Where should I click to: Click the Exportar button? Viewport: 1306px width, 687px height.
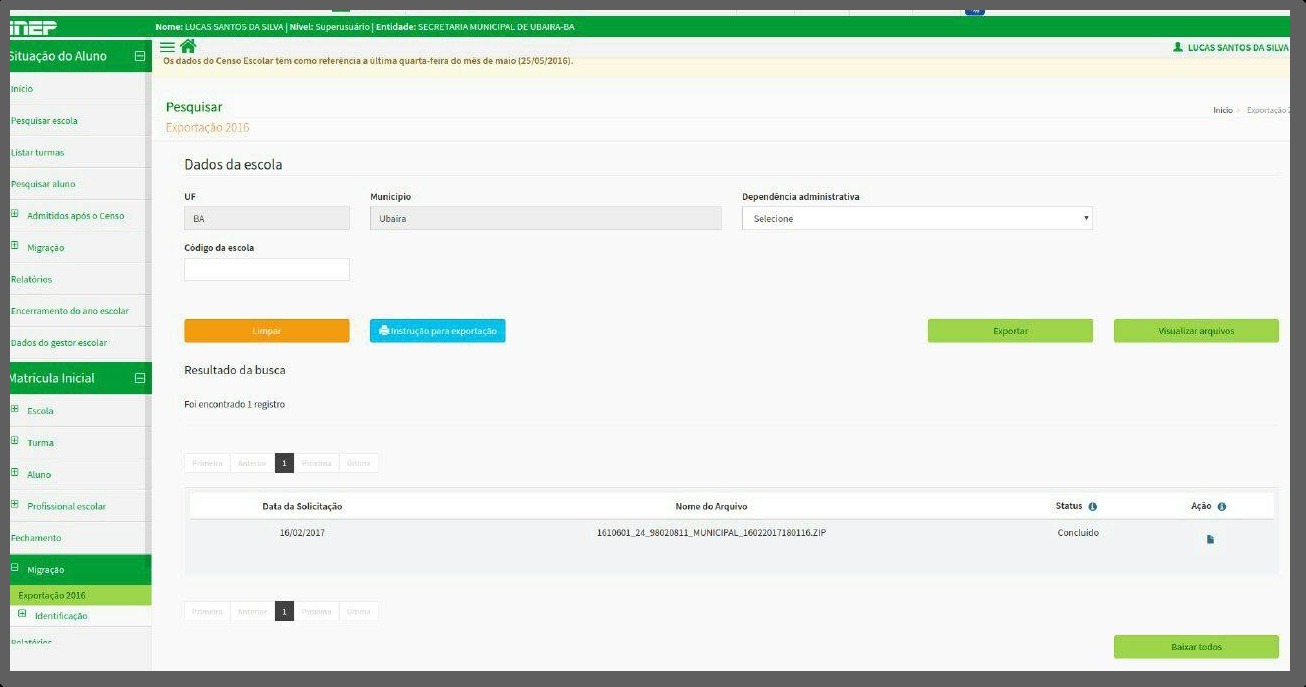click(x=1010, y=331)
